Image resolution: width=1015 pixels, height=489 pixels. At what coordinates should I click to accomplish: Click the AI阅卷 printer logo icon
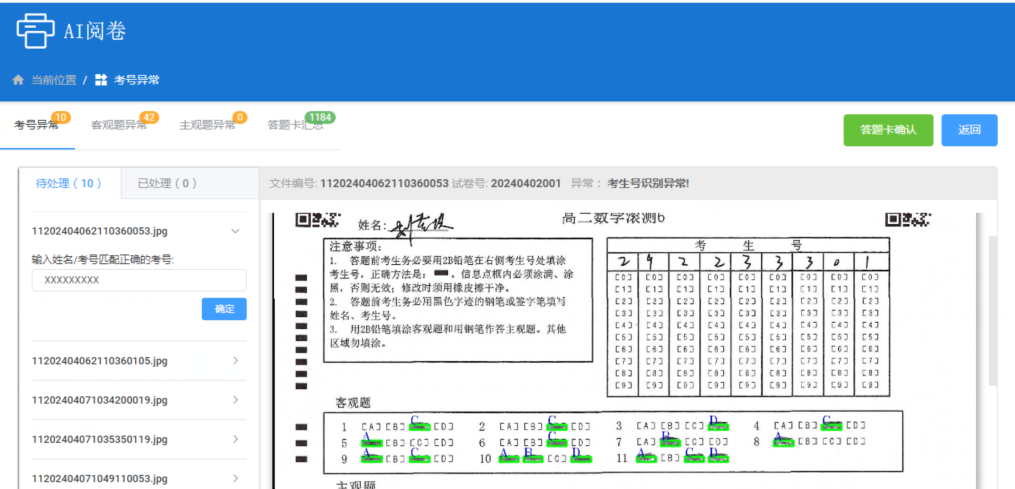click(x=34, y=30)
